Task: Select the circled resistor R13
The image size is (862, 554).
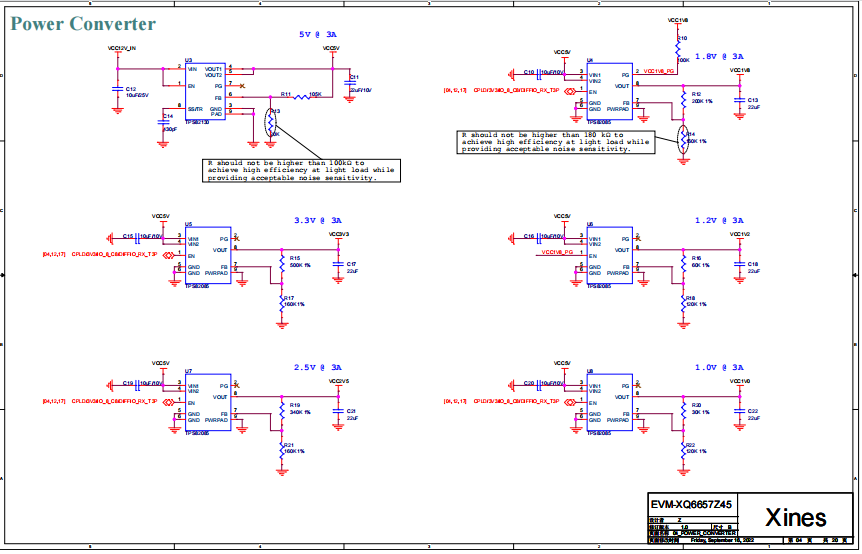Action: [x=270, y=123]
